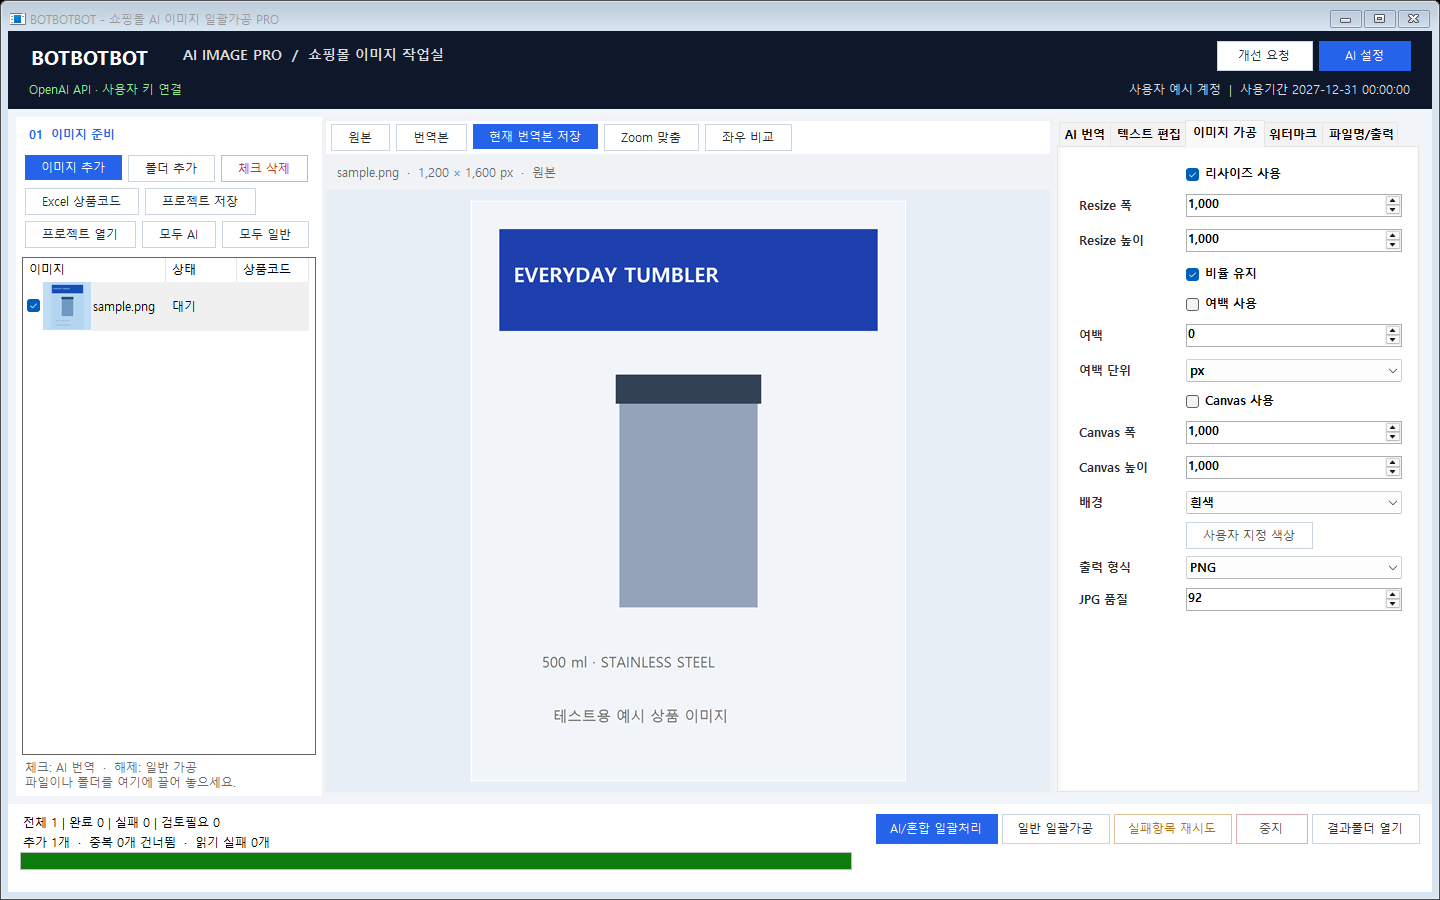Click the 폴더 추가 button

pyautogui.click(x=171, y=168)
